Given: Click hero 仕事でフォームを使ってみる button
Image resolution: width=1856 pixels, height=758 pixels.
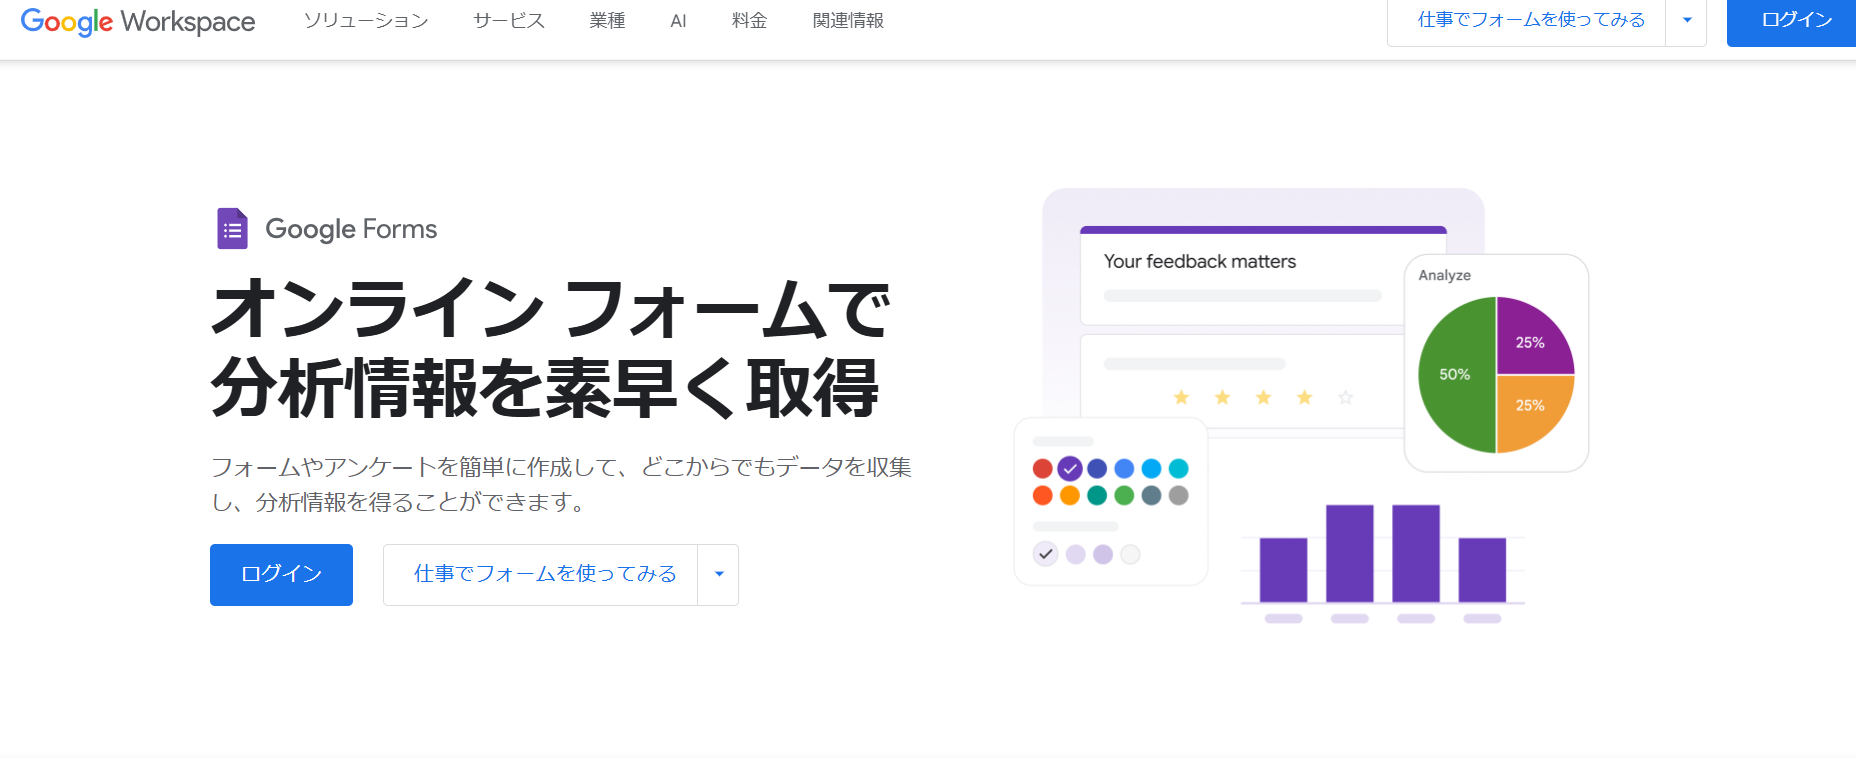Looking at the screenshot, I should 540,575.
